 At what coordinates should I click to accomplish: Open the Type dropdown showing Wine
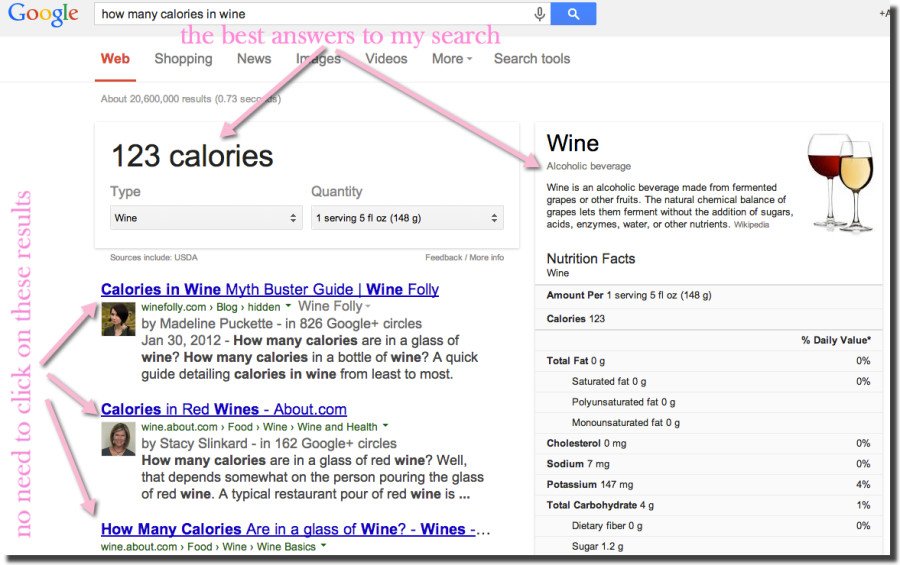click(206, 218)
